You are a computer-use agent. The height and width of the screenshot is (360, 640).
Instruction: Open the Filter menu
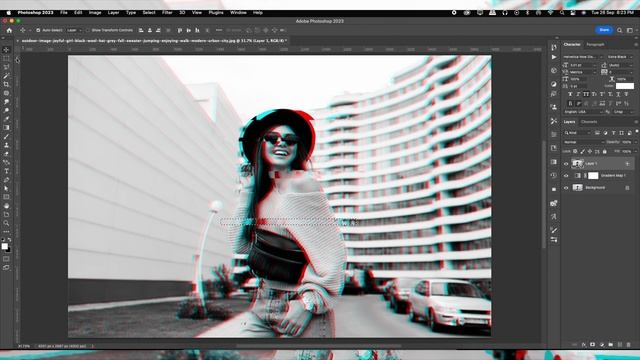pyautogui.click(x=167, y=13)
